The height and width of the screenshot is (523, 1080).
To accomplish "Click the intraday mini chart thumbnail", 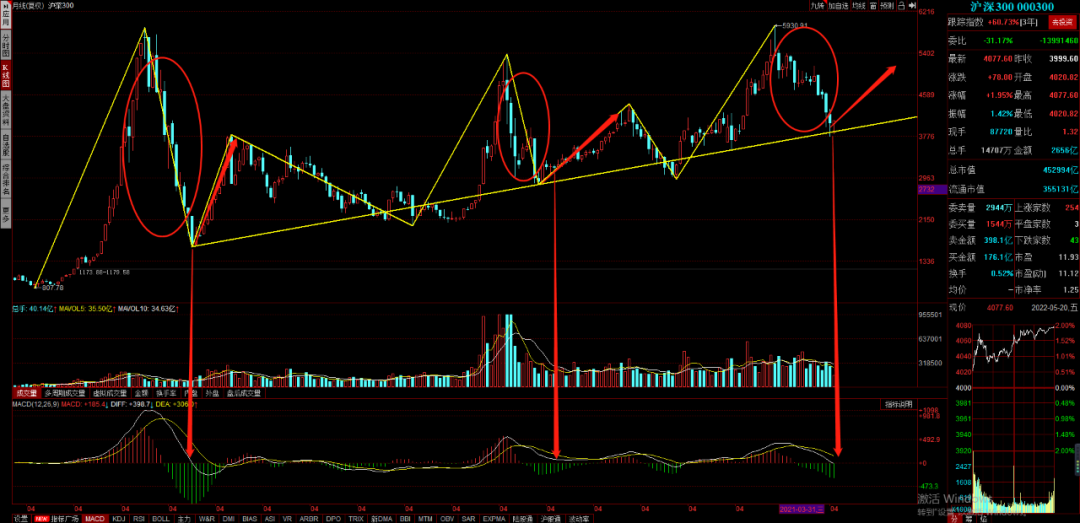I will [x=1012, y=417].
